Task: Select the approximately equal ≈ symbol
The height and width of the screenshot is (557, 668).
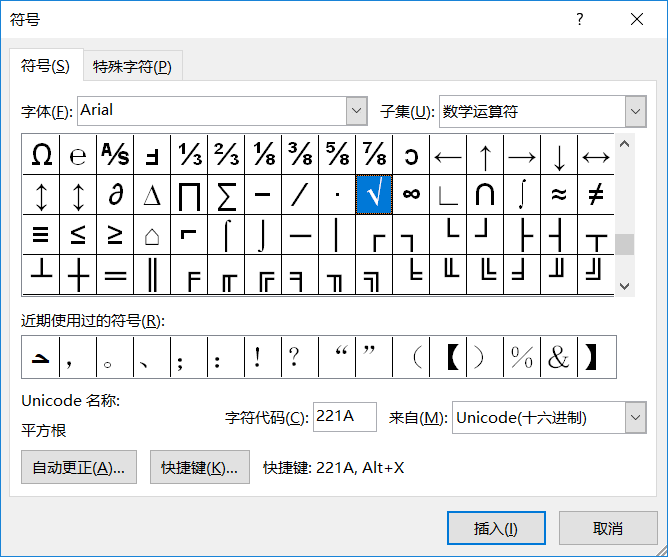Action: tap(559, 194)
